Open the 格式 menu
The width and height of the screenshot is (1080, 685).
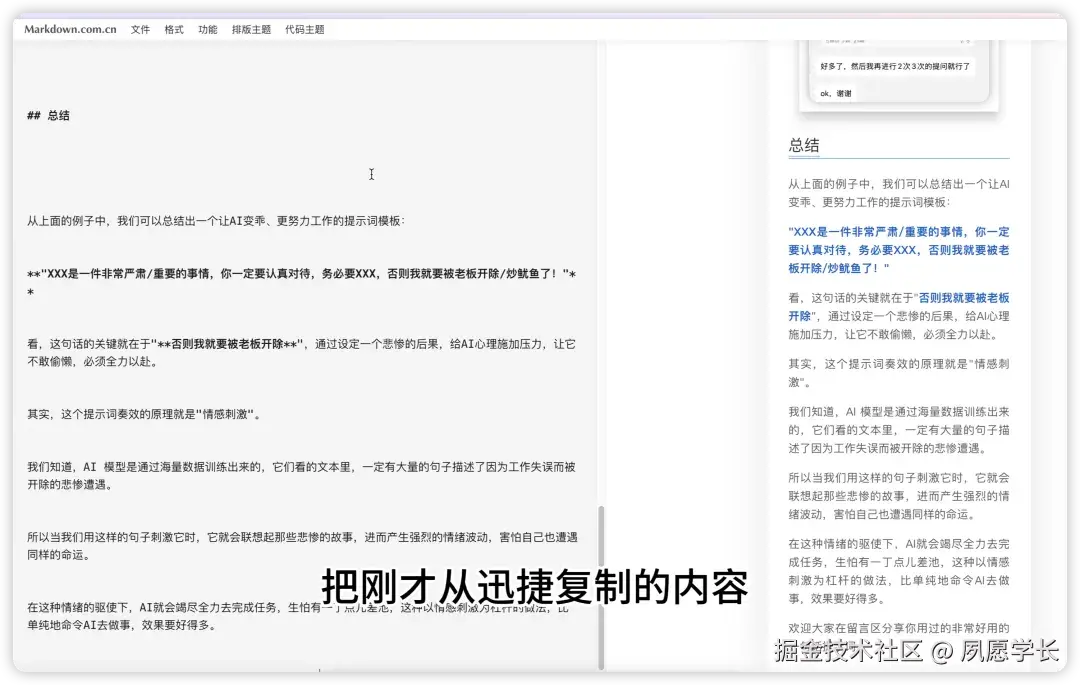(x=173, y=29)
